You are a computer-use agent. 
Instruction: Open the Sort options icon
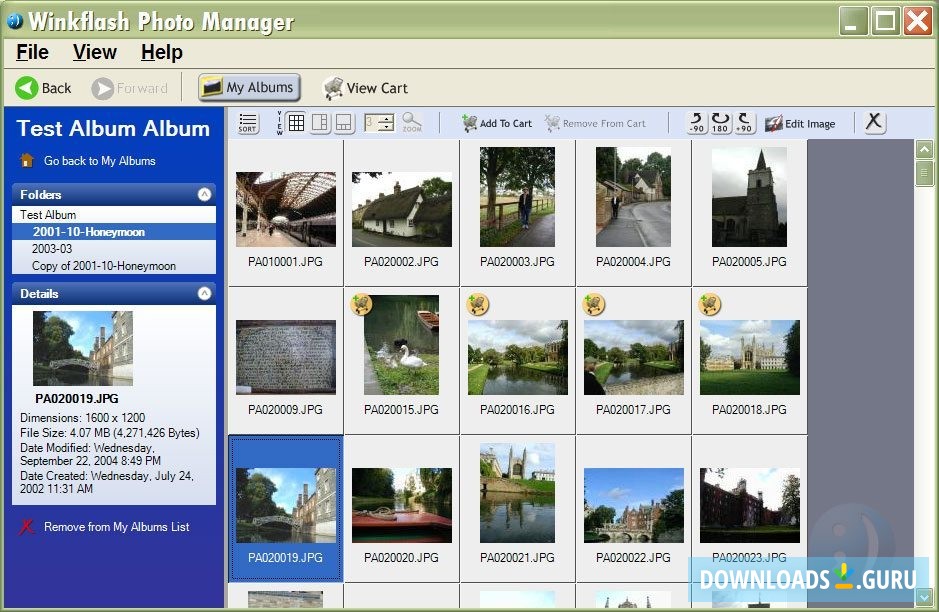[247, 122]
